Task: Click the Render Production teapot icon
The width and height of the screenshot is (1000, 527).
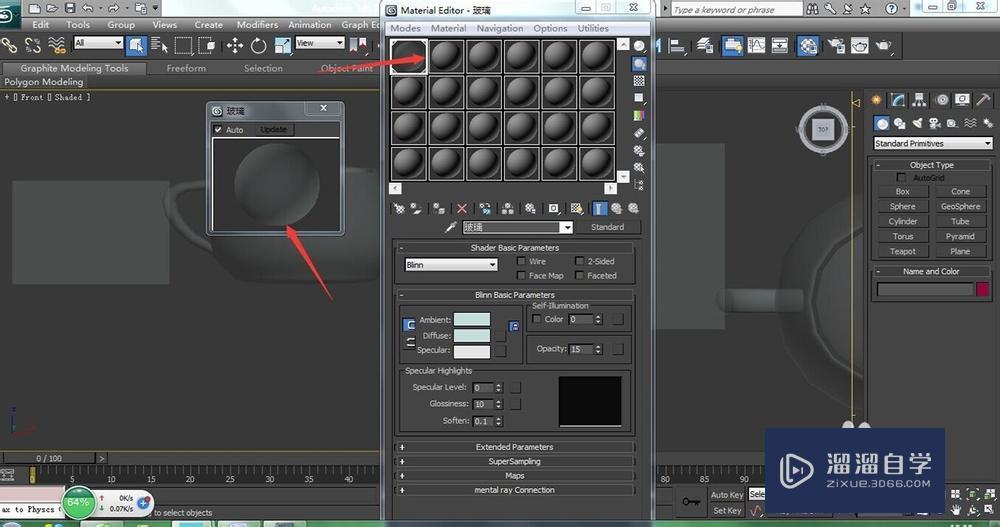Action: point(884,46)
